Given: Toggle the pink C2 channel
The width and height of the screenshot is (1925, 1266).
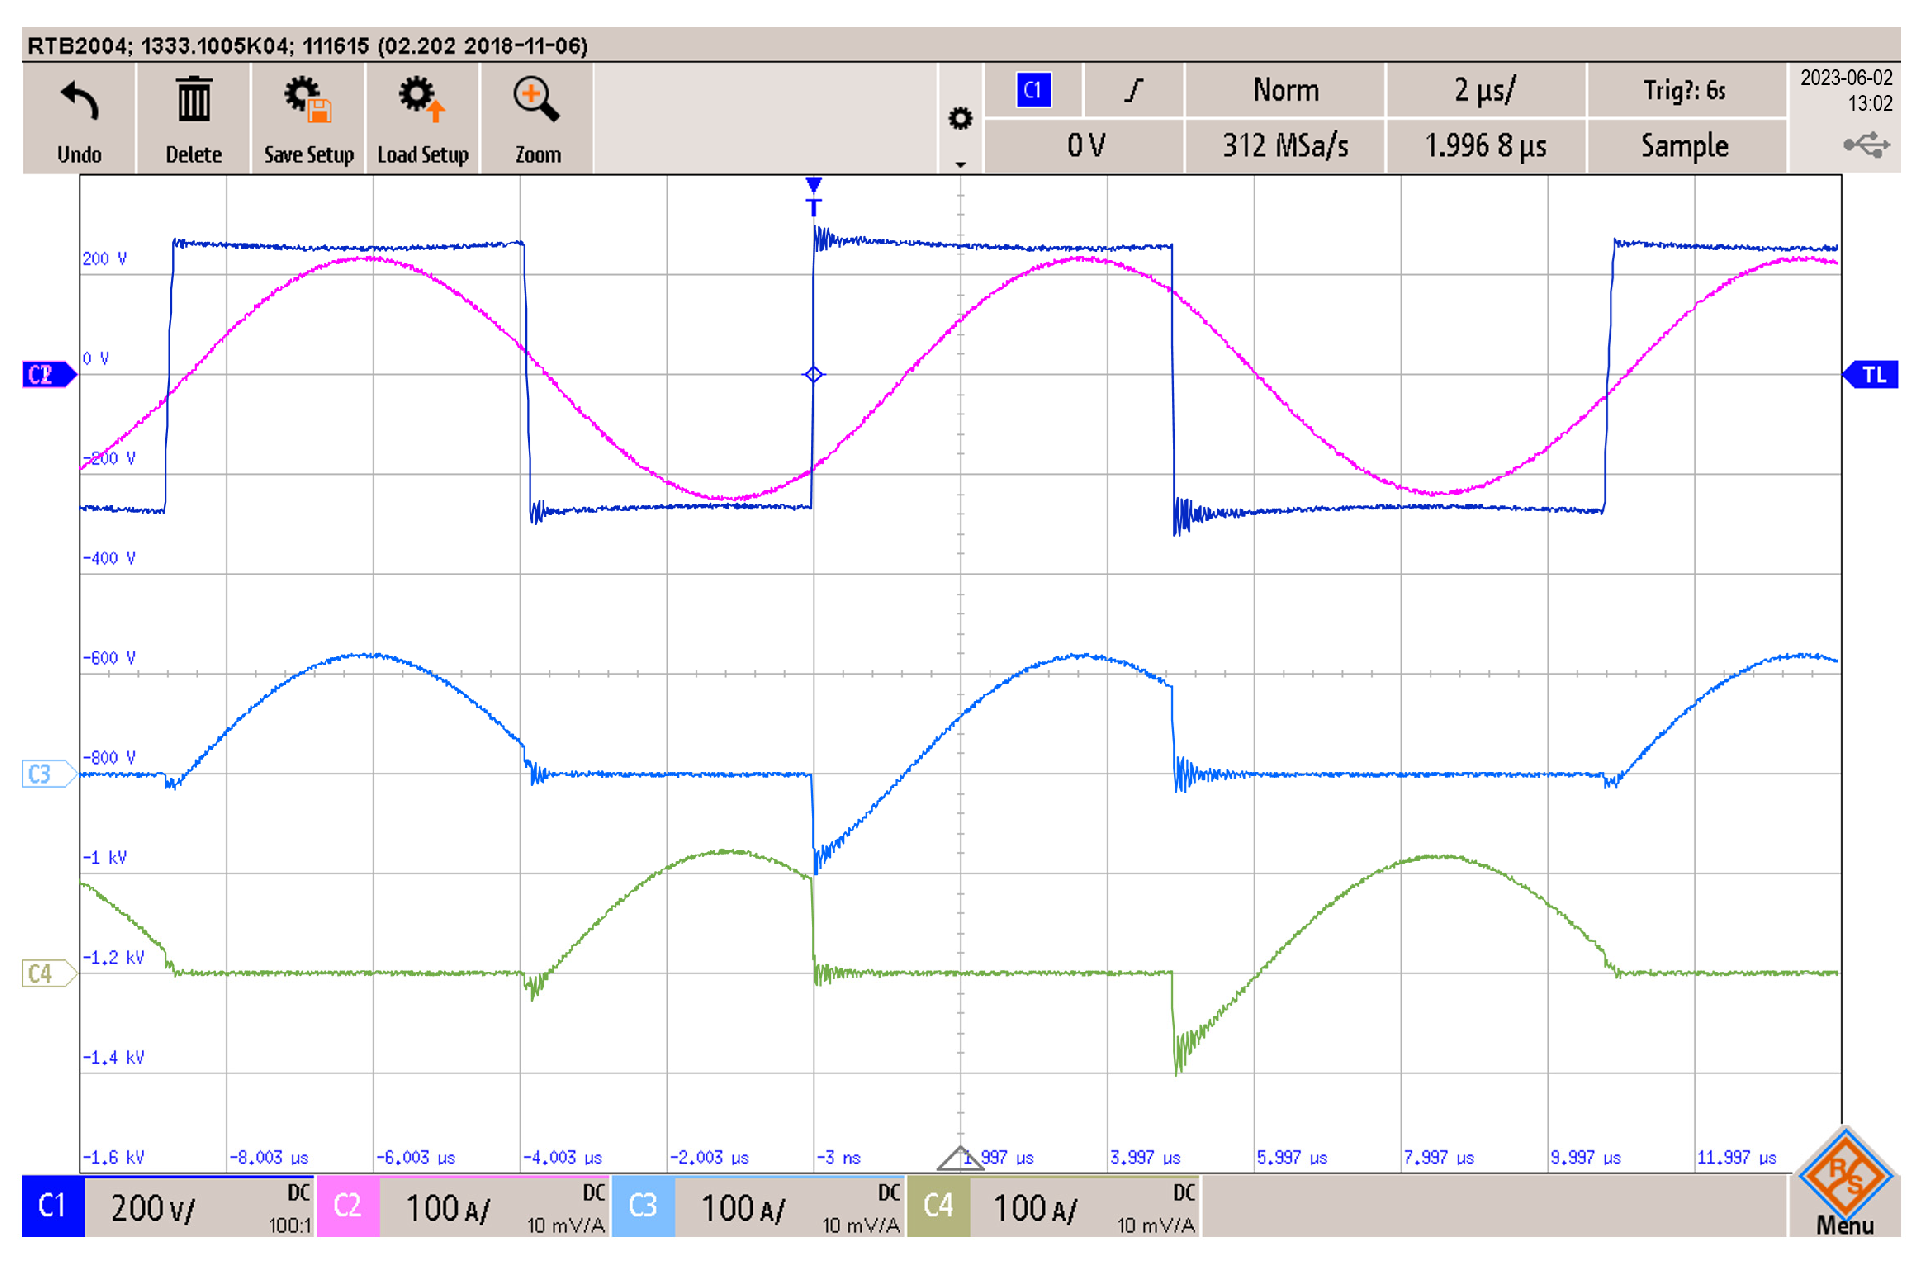Looking at the screenshot, I should click(348, 1206).
